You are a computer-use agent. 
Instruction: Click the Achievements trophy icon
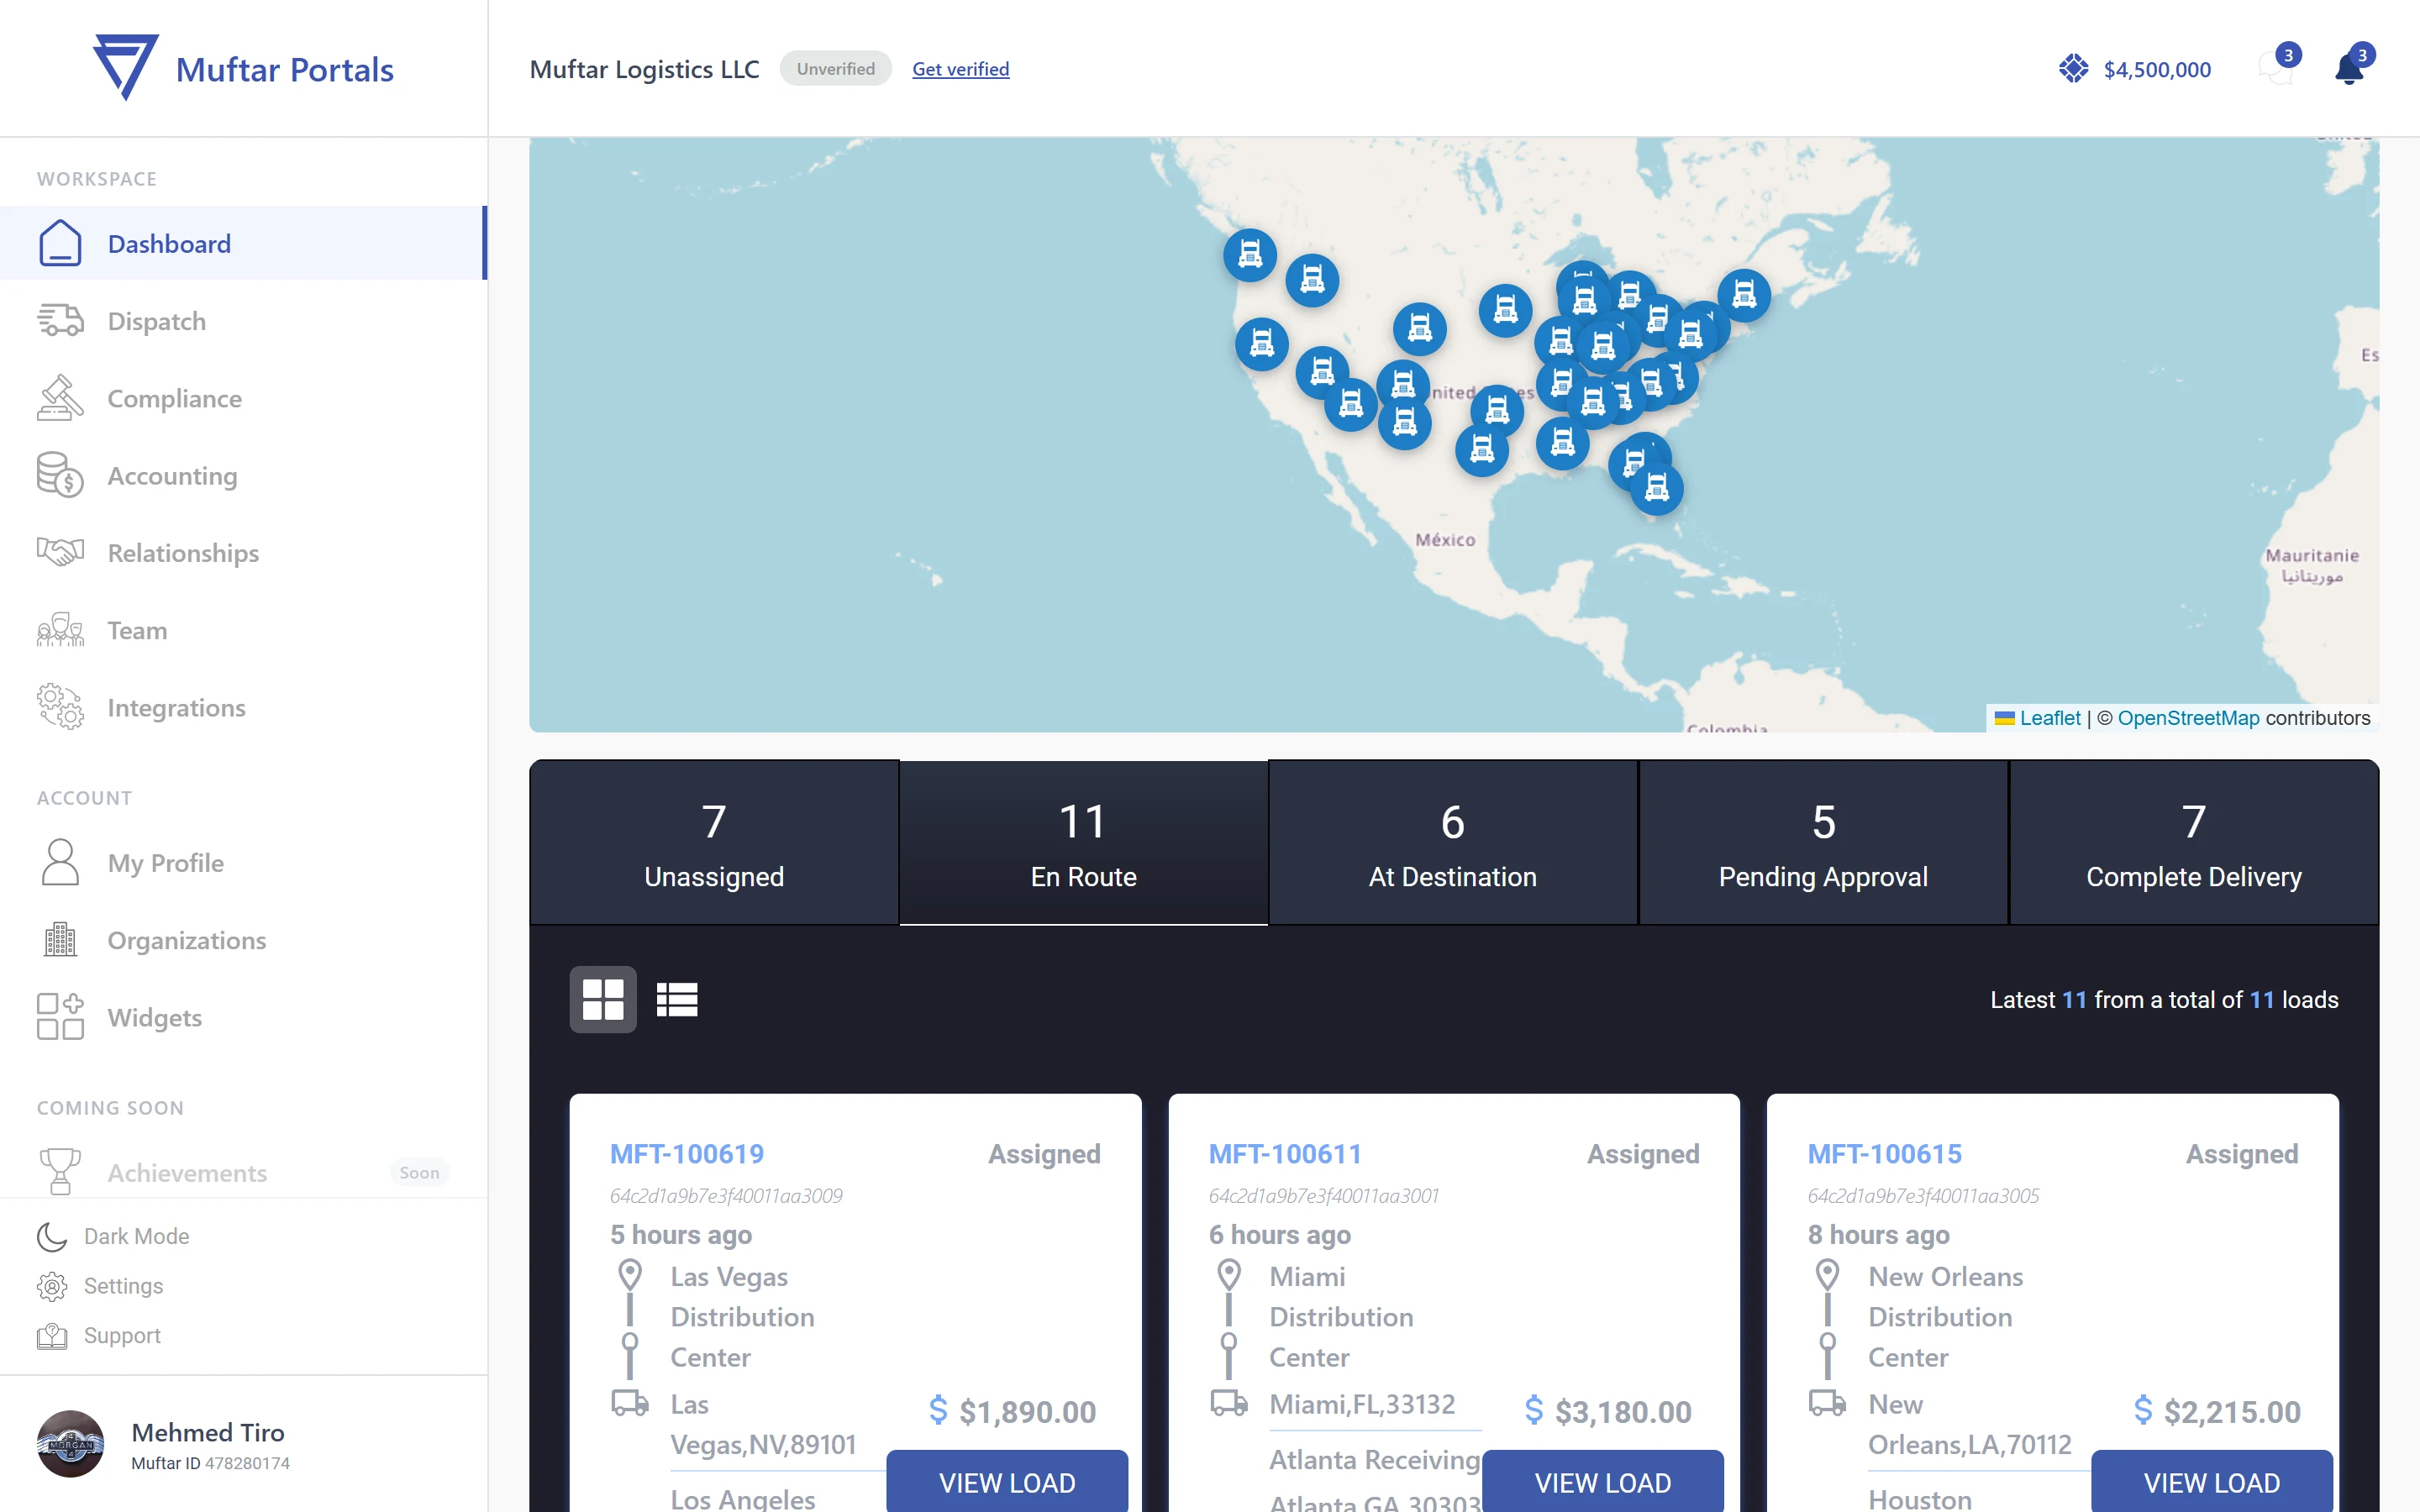coord(60,1171)
